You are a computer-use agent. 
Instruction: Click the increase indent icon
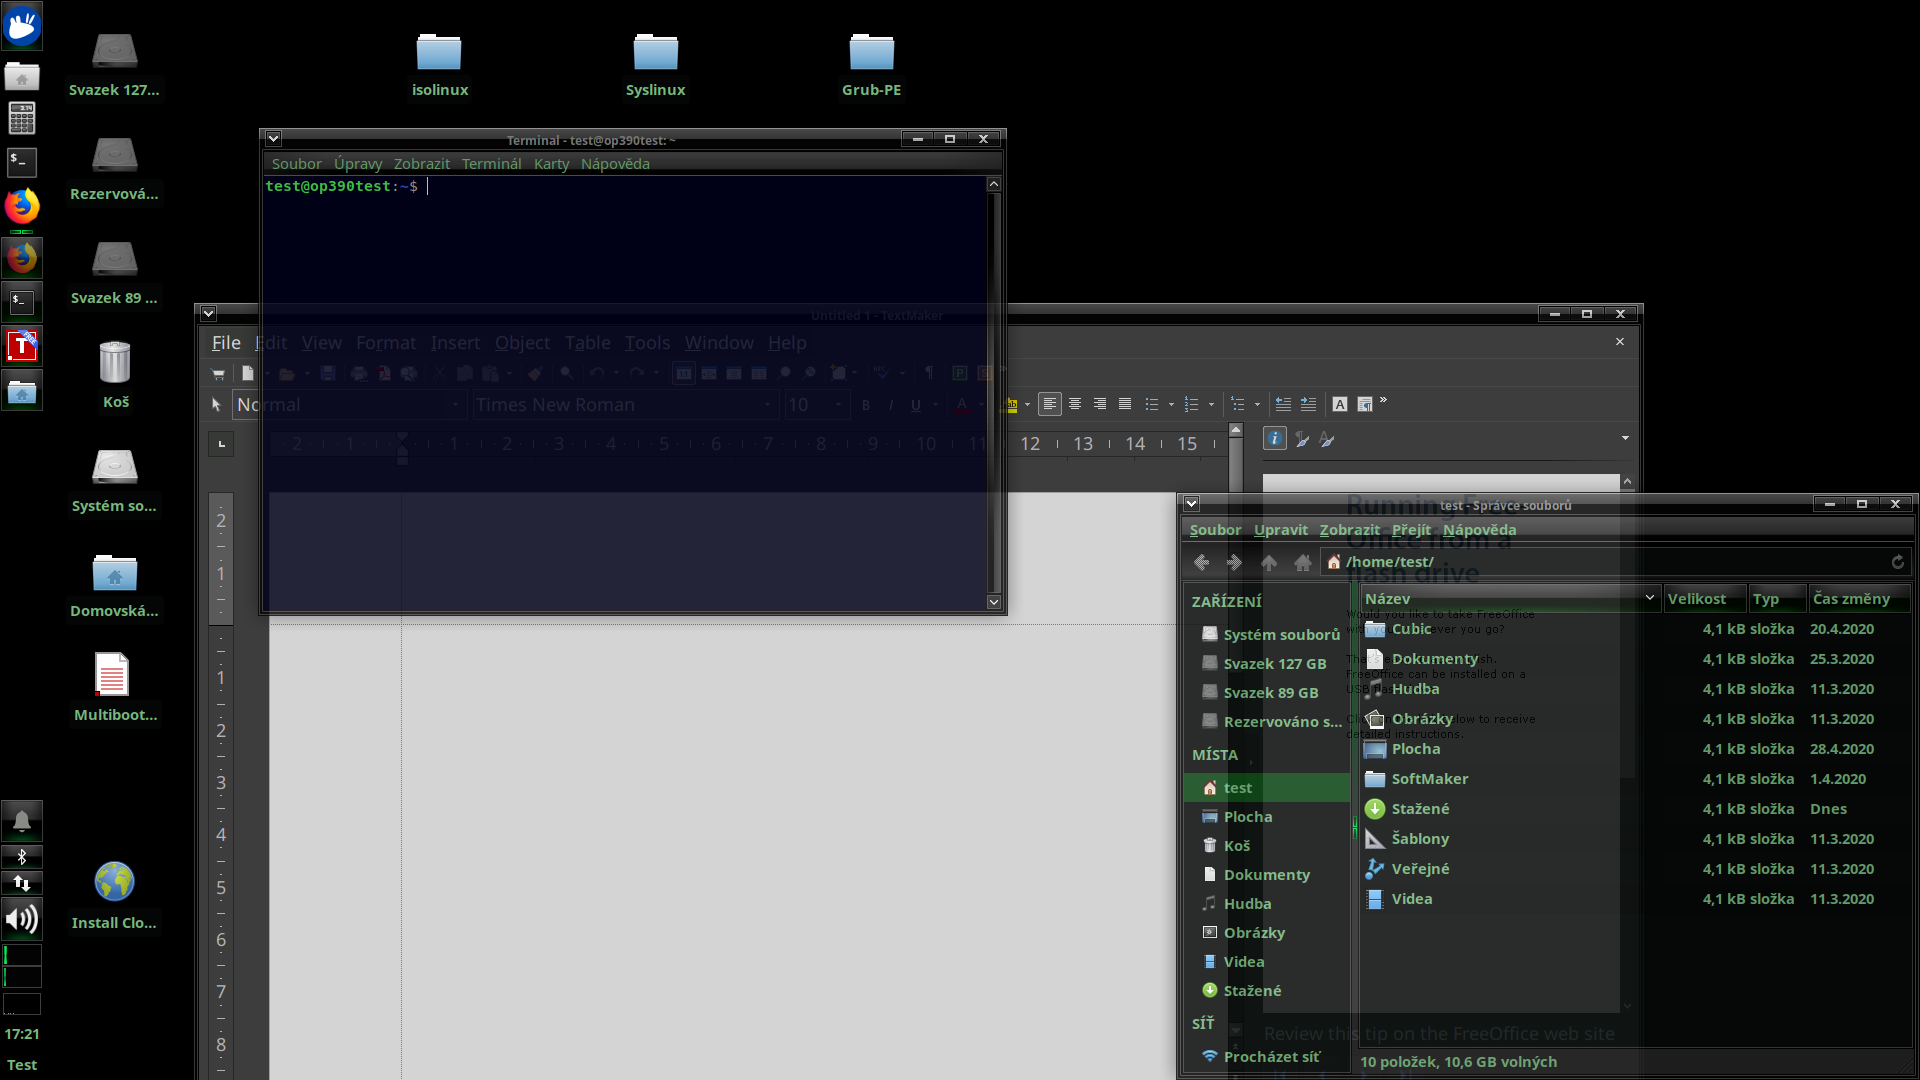point(1308,404)
